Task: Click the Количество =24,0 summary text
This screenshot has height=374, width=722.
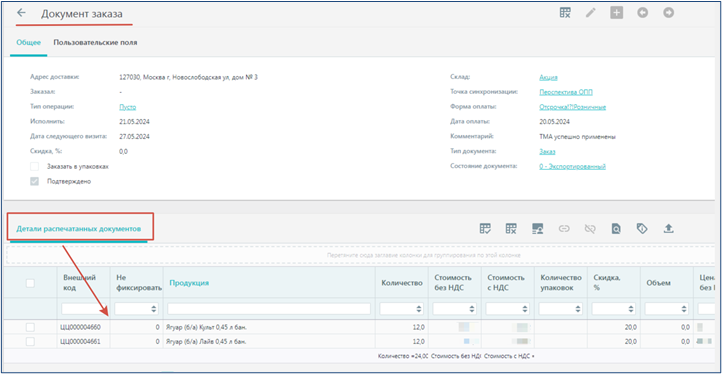Action: click(402, 356)
